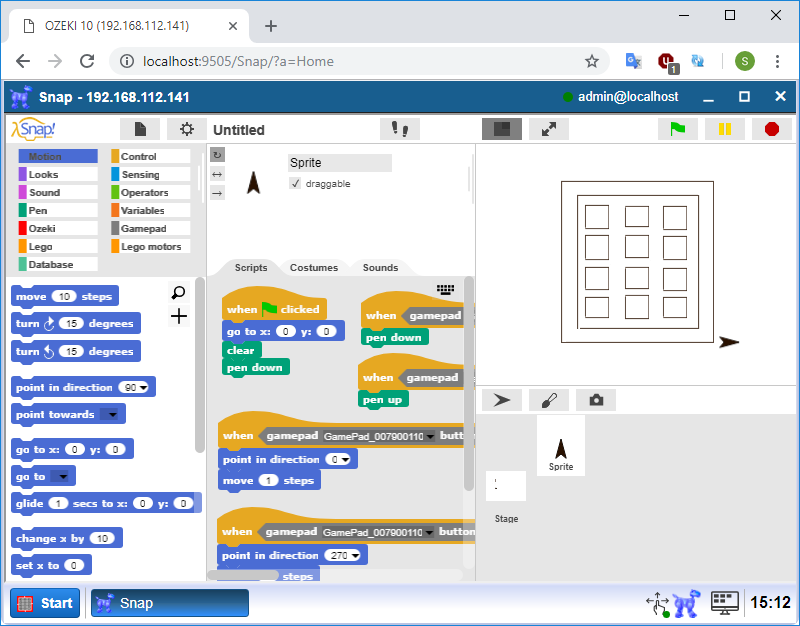Click the move 10 steps block
This screenshot has height=626, width=800.
(x=64, y=296)
